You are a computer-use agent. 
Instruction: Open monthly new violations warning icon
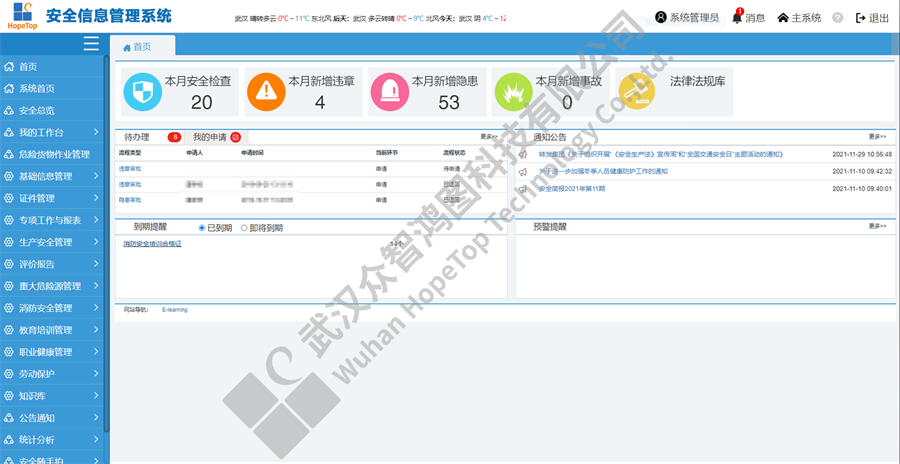point(266,92)
